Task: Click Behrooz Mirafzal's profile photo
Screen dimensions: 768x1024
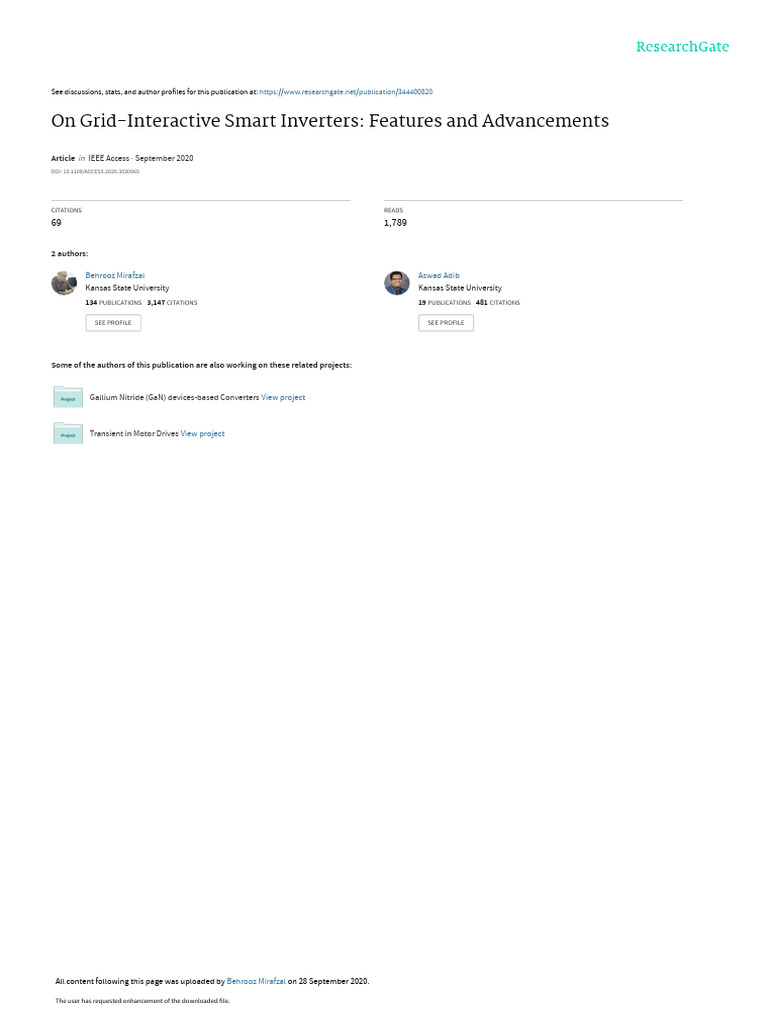Action: pyautogui.click(x=64, y=283)
